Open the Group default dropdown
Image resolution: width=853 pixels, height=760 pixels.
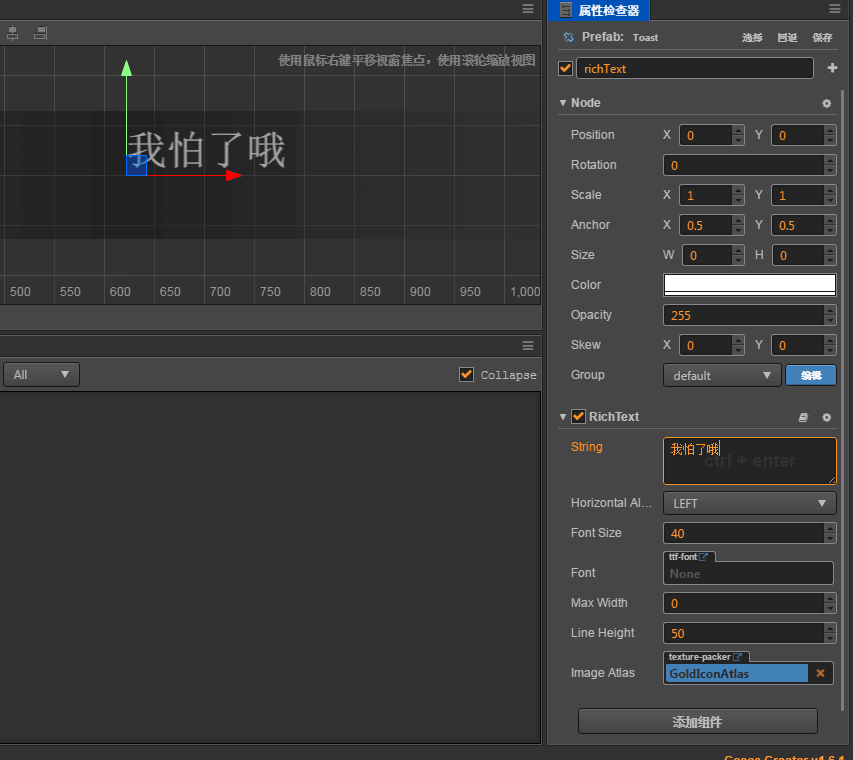[722, 375]
